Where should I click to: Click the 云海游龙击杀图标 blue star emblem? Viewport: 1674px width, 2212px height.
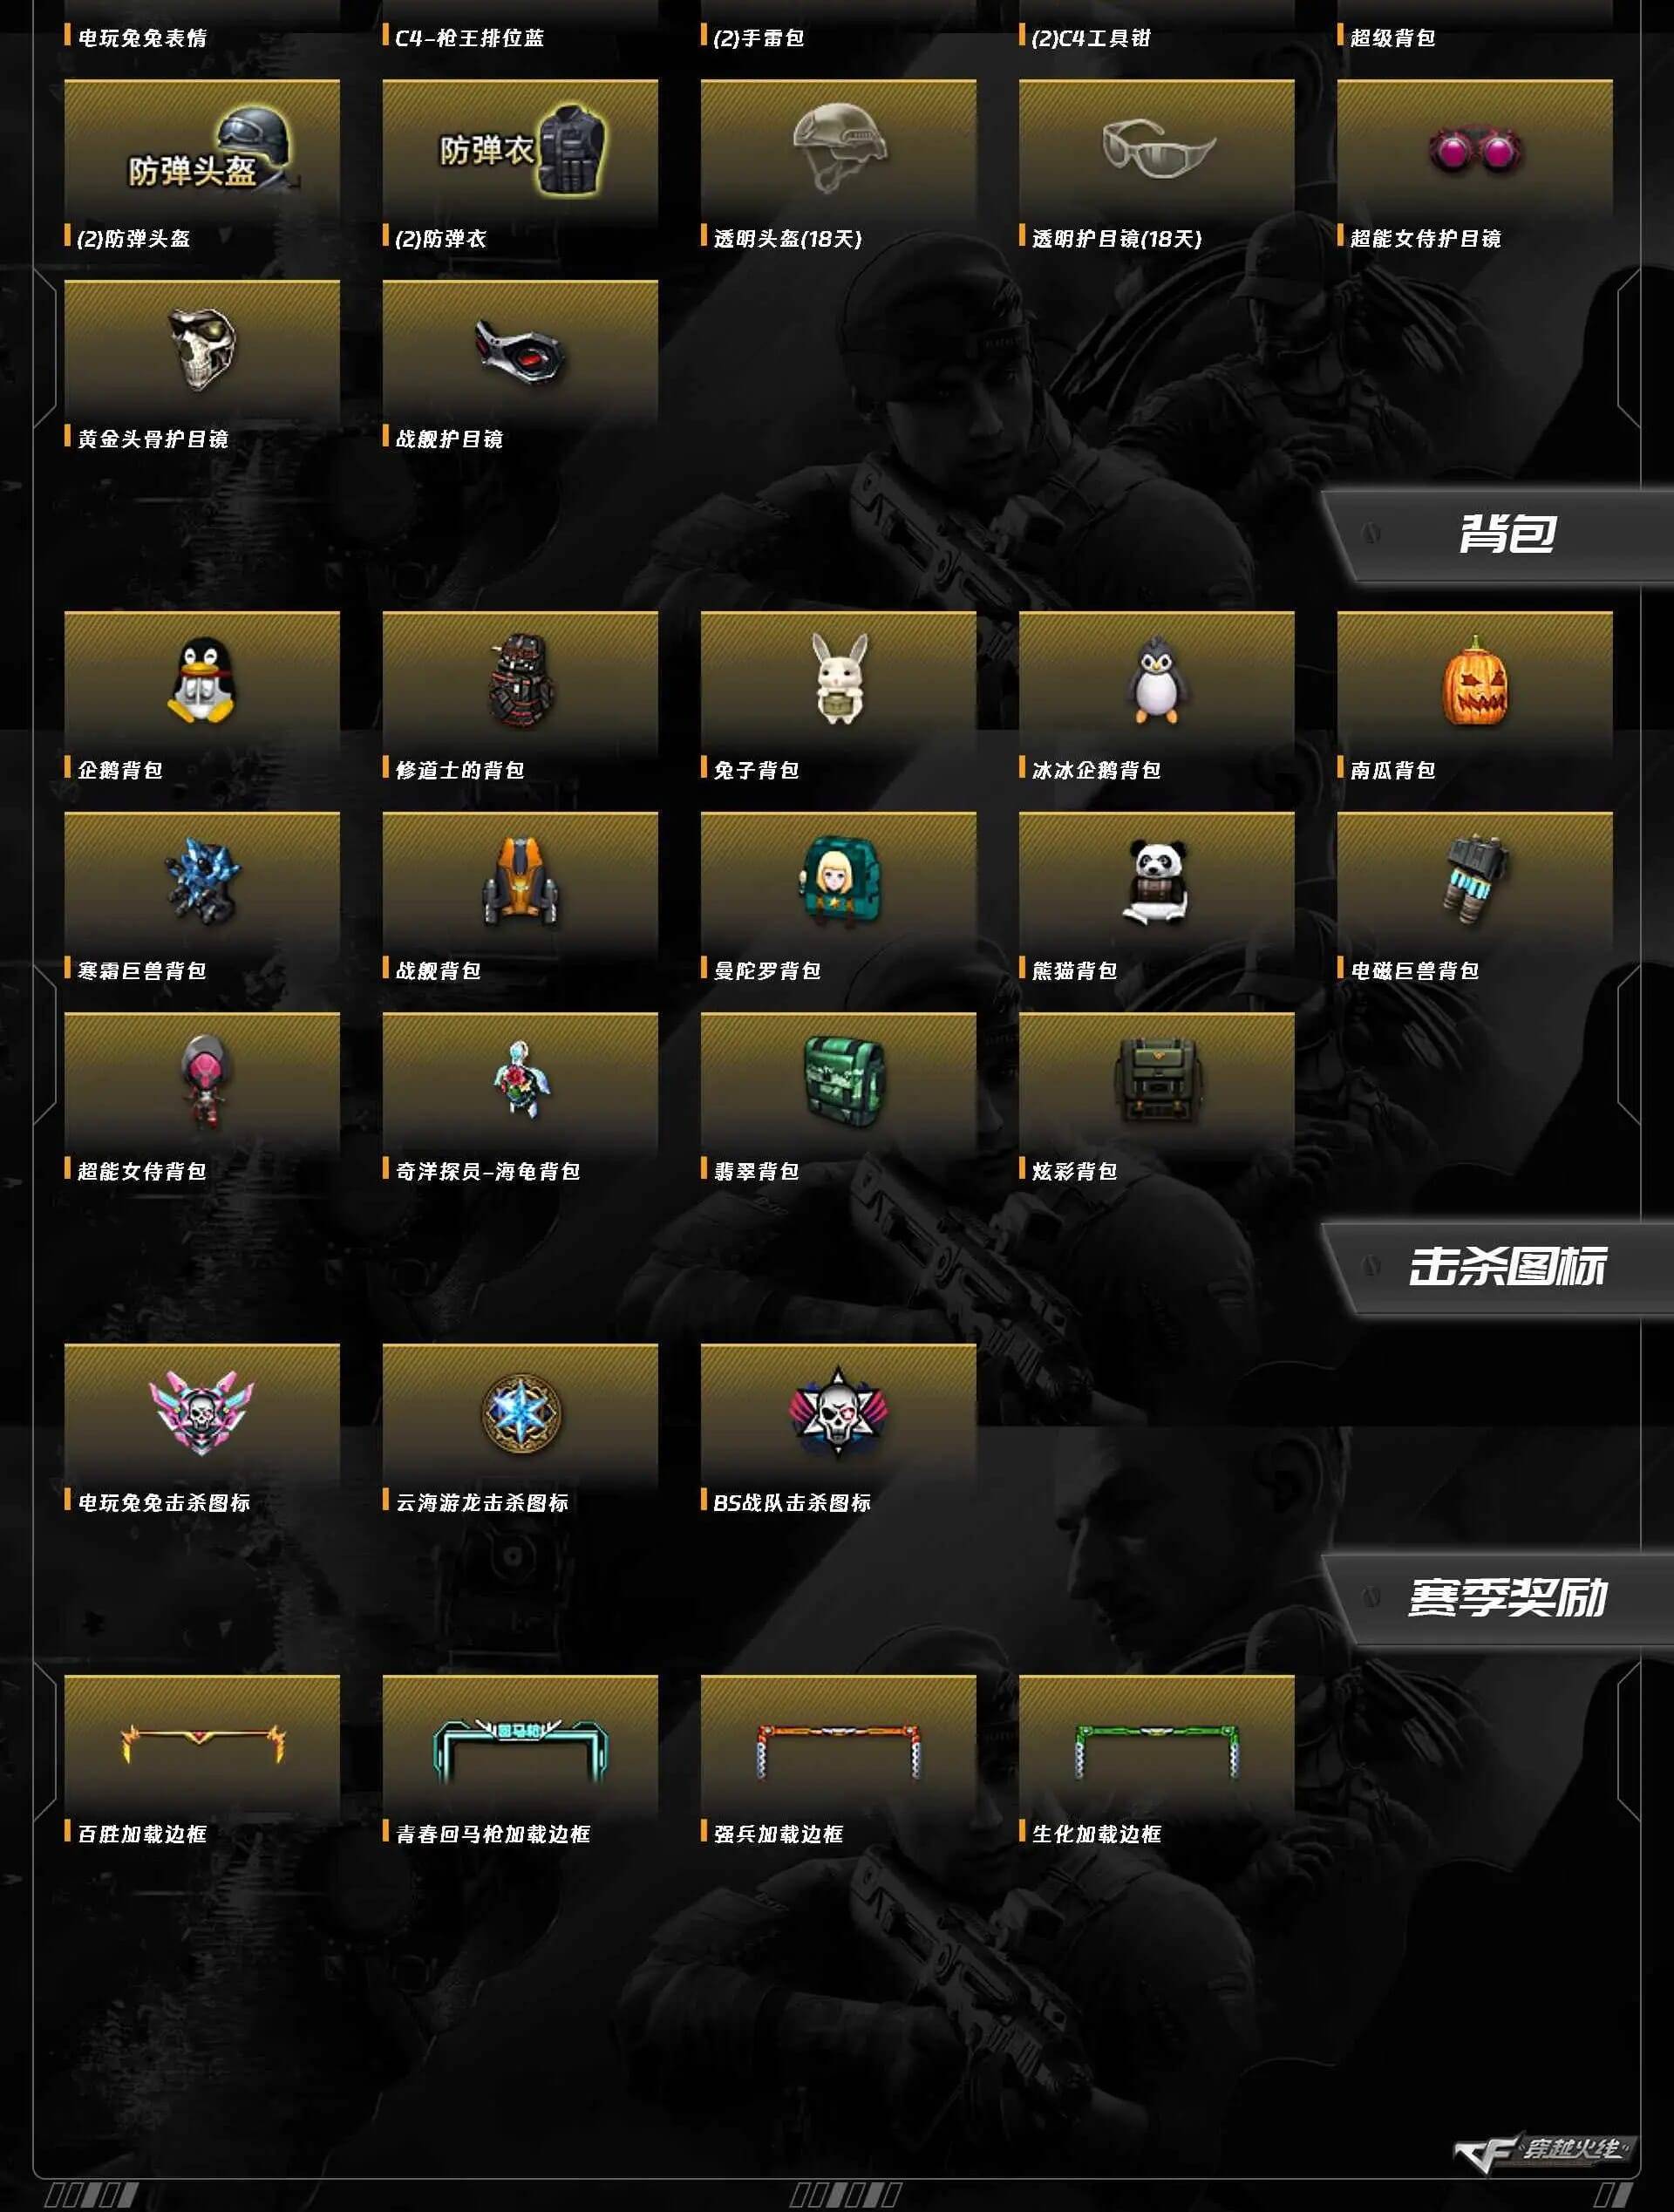(520, 1413)
